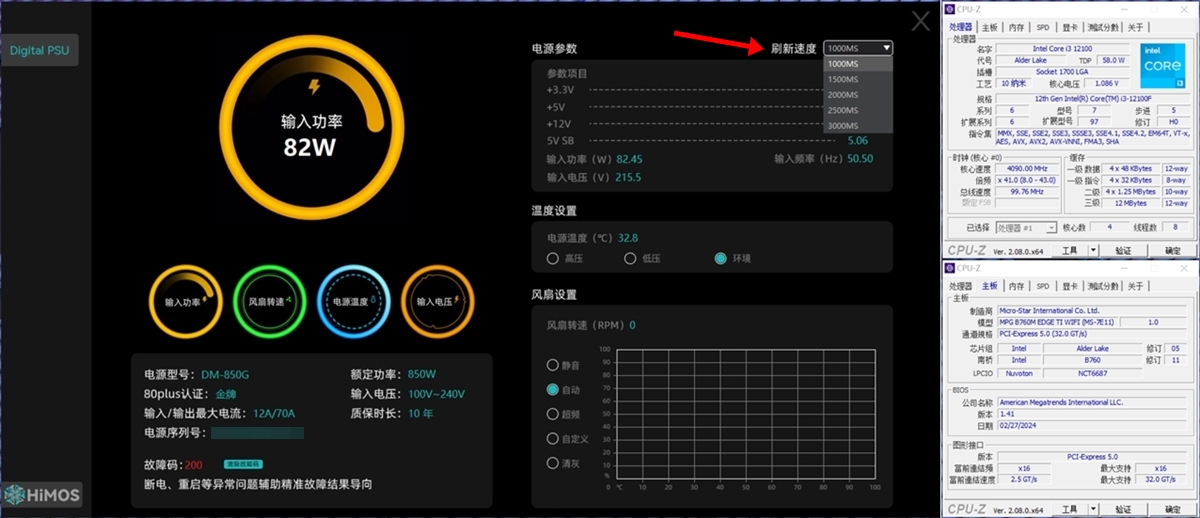Pick 2500MS in the refresh speed list
The image size is (1200, 518).
point(857,110)
